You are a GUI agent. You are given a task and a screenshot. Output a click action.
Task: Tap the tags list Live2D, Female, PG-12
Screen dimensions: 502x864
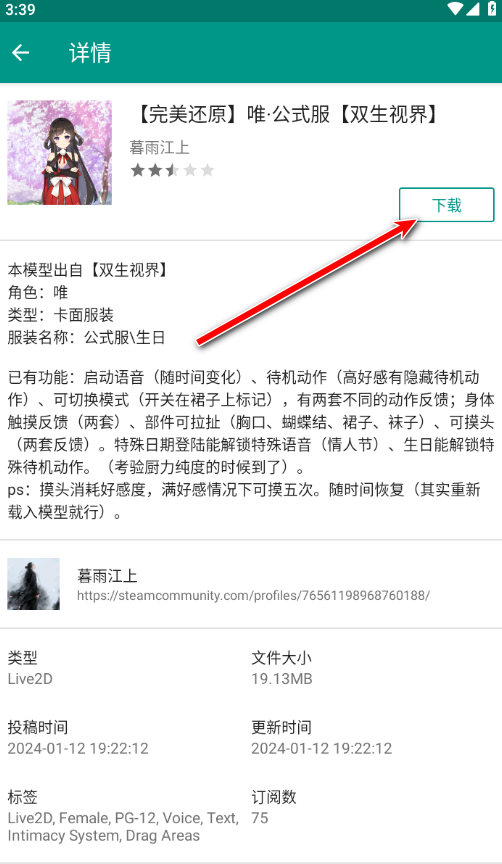123,827
